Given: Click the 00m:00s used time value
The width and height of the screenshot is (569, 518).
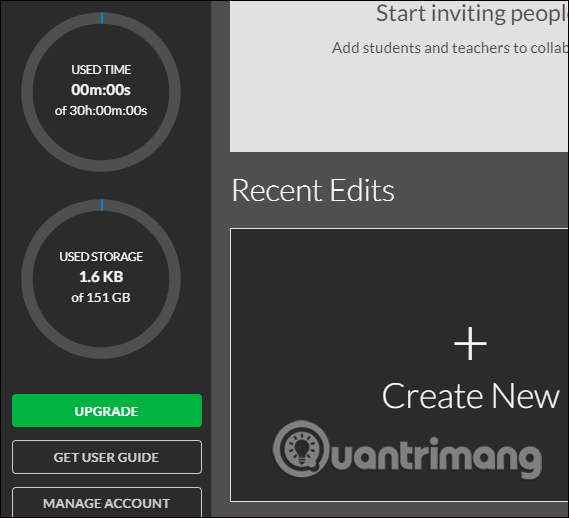Looking at the screenshot, I should 101,90.
